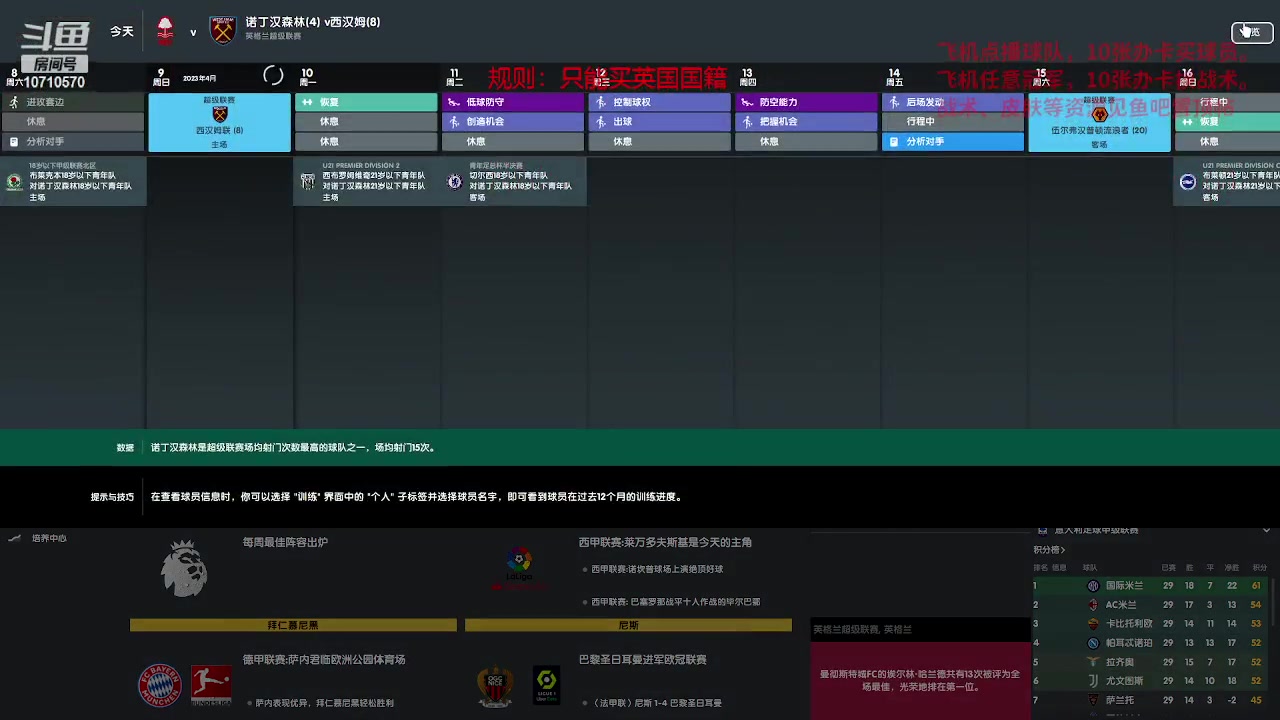Select Wednesday 12 控制球权 session
The height and width of the screenshot is (720, 1280).
(x=659, y=102)
